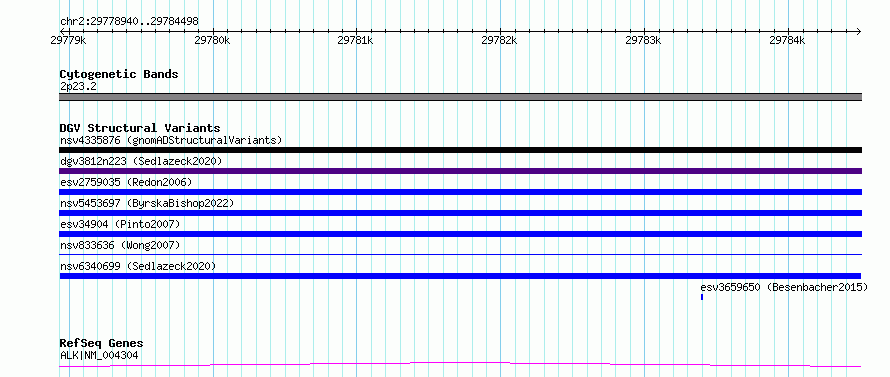Click the esv3659650 Besenbacher2015 label
Viewport: 890px width, 377px height.
tap(784, 287)
